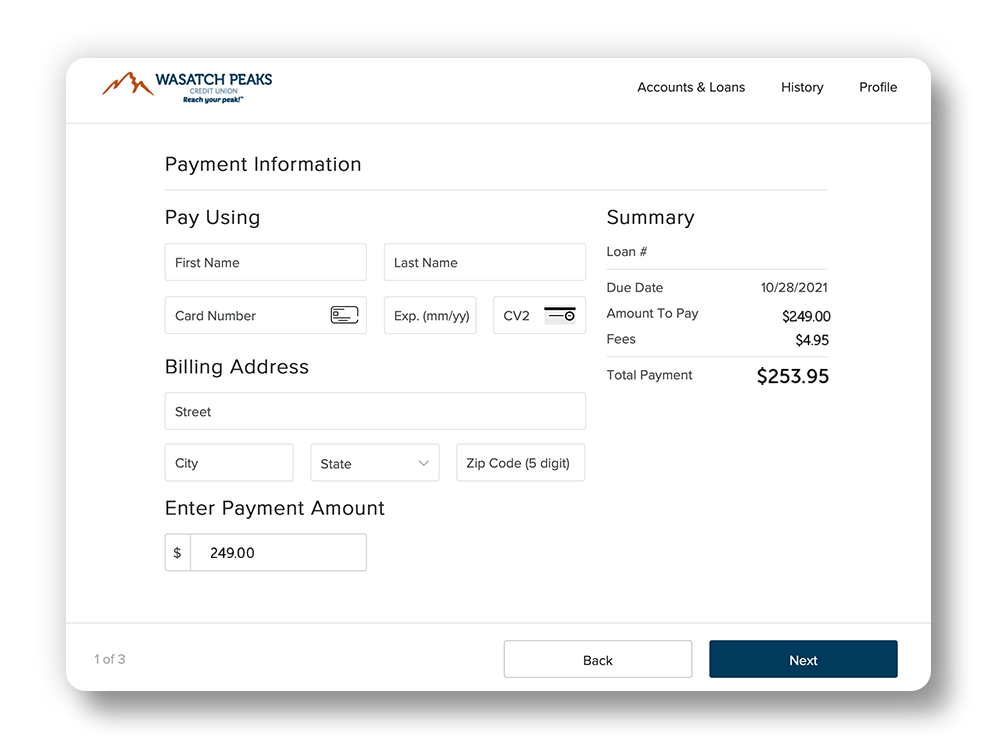Screen dimensions: 1000x750
Task: Open the History section
Action: pyautogui.click(x=801, y=88)
